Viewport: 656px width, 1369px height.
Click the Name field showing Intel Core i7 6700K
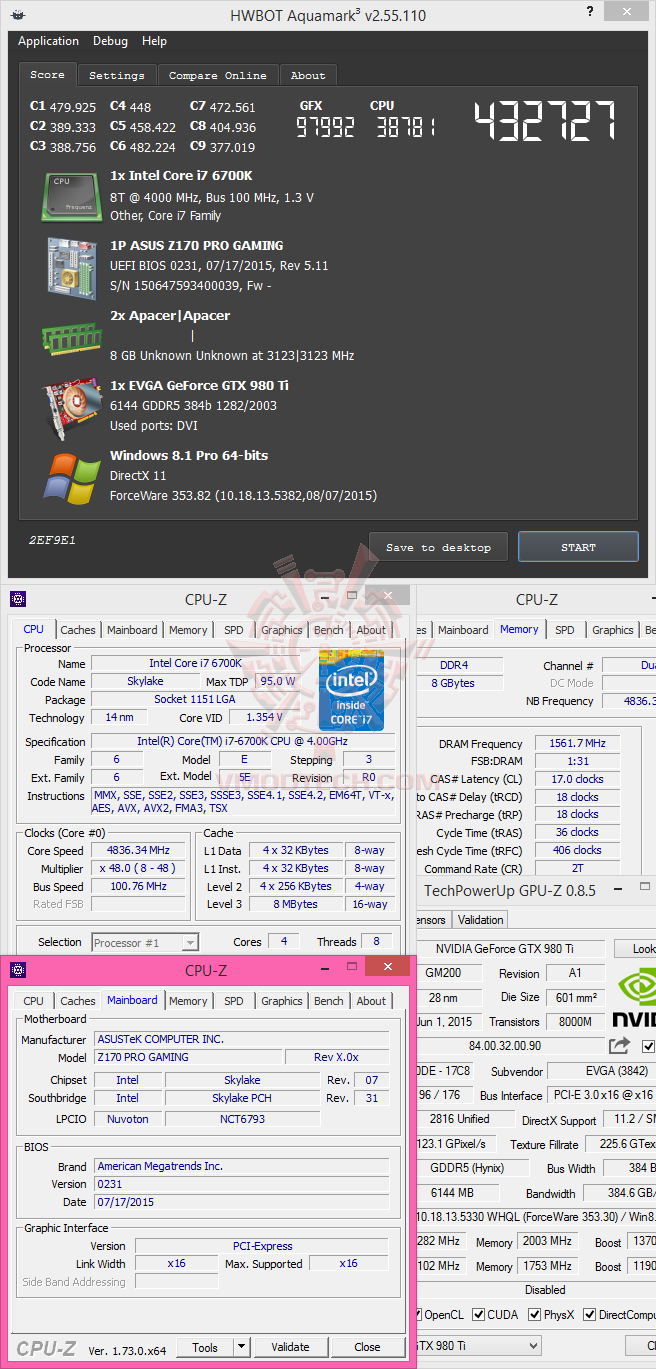pos(202,663)
